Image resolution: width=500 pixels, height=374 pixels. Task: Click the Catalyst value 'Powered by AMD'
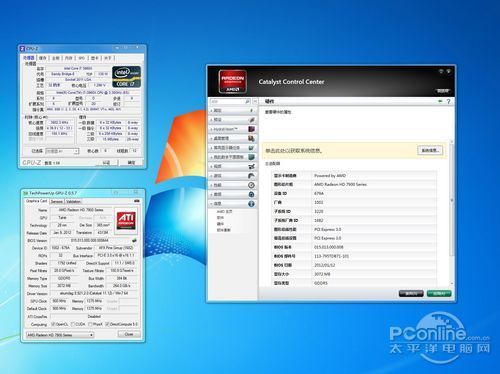point(330,176)
